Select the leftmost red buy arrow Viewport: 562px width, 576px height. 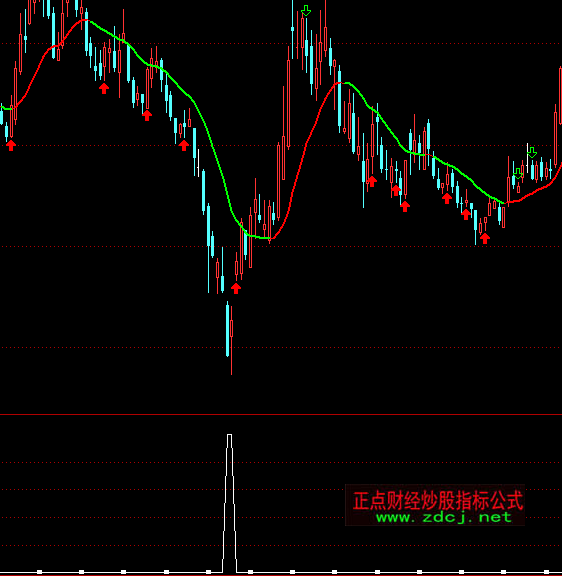click(11, 145)
